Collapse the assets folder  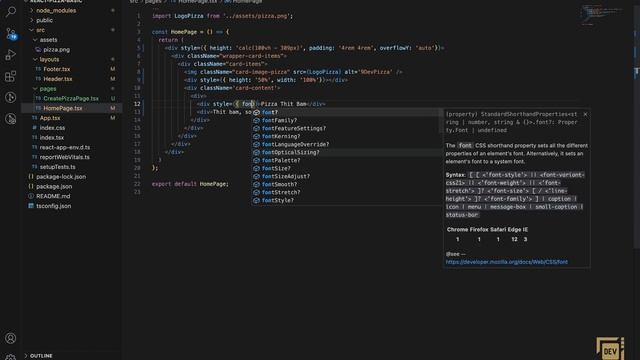pos(35,40)
